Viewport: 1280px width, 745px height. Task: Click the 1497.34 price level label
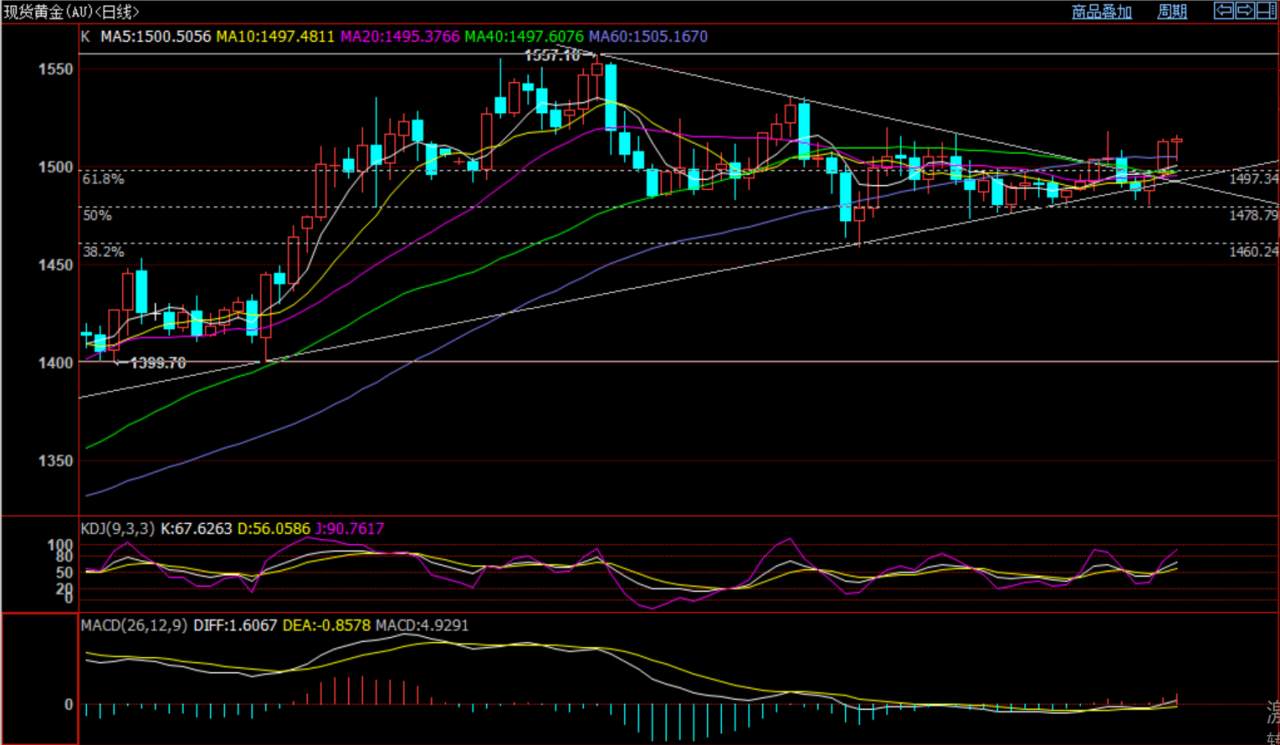(1254, 178)
